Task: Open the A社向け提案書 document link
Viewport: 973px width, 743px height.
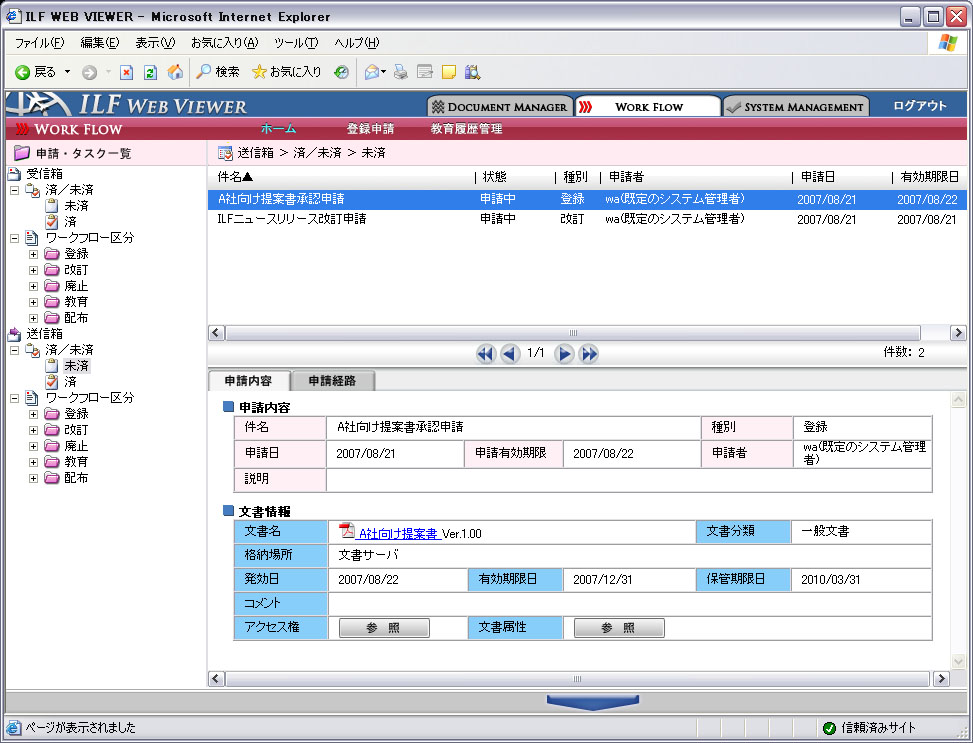Action: click(399, 533)
